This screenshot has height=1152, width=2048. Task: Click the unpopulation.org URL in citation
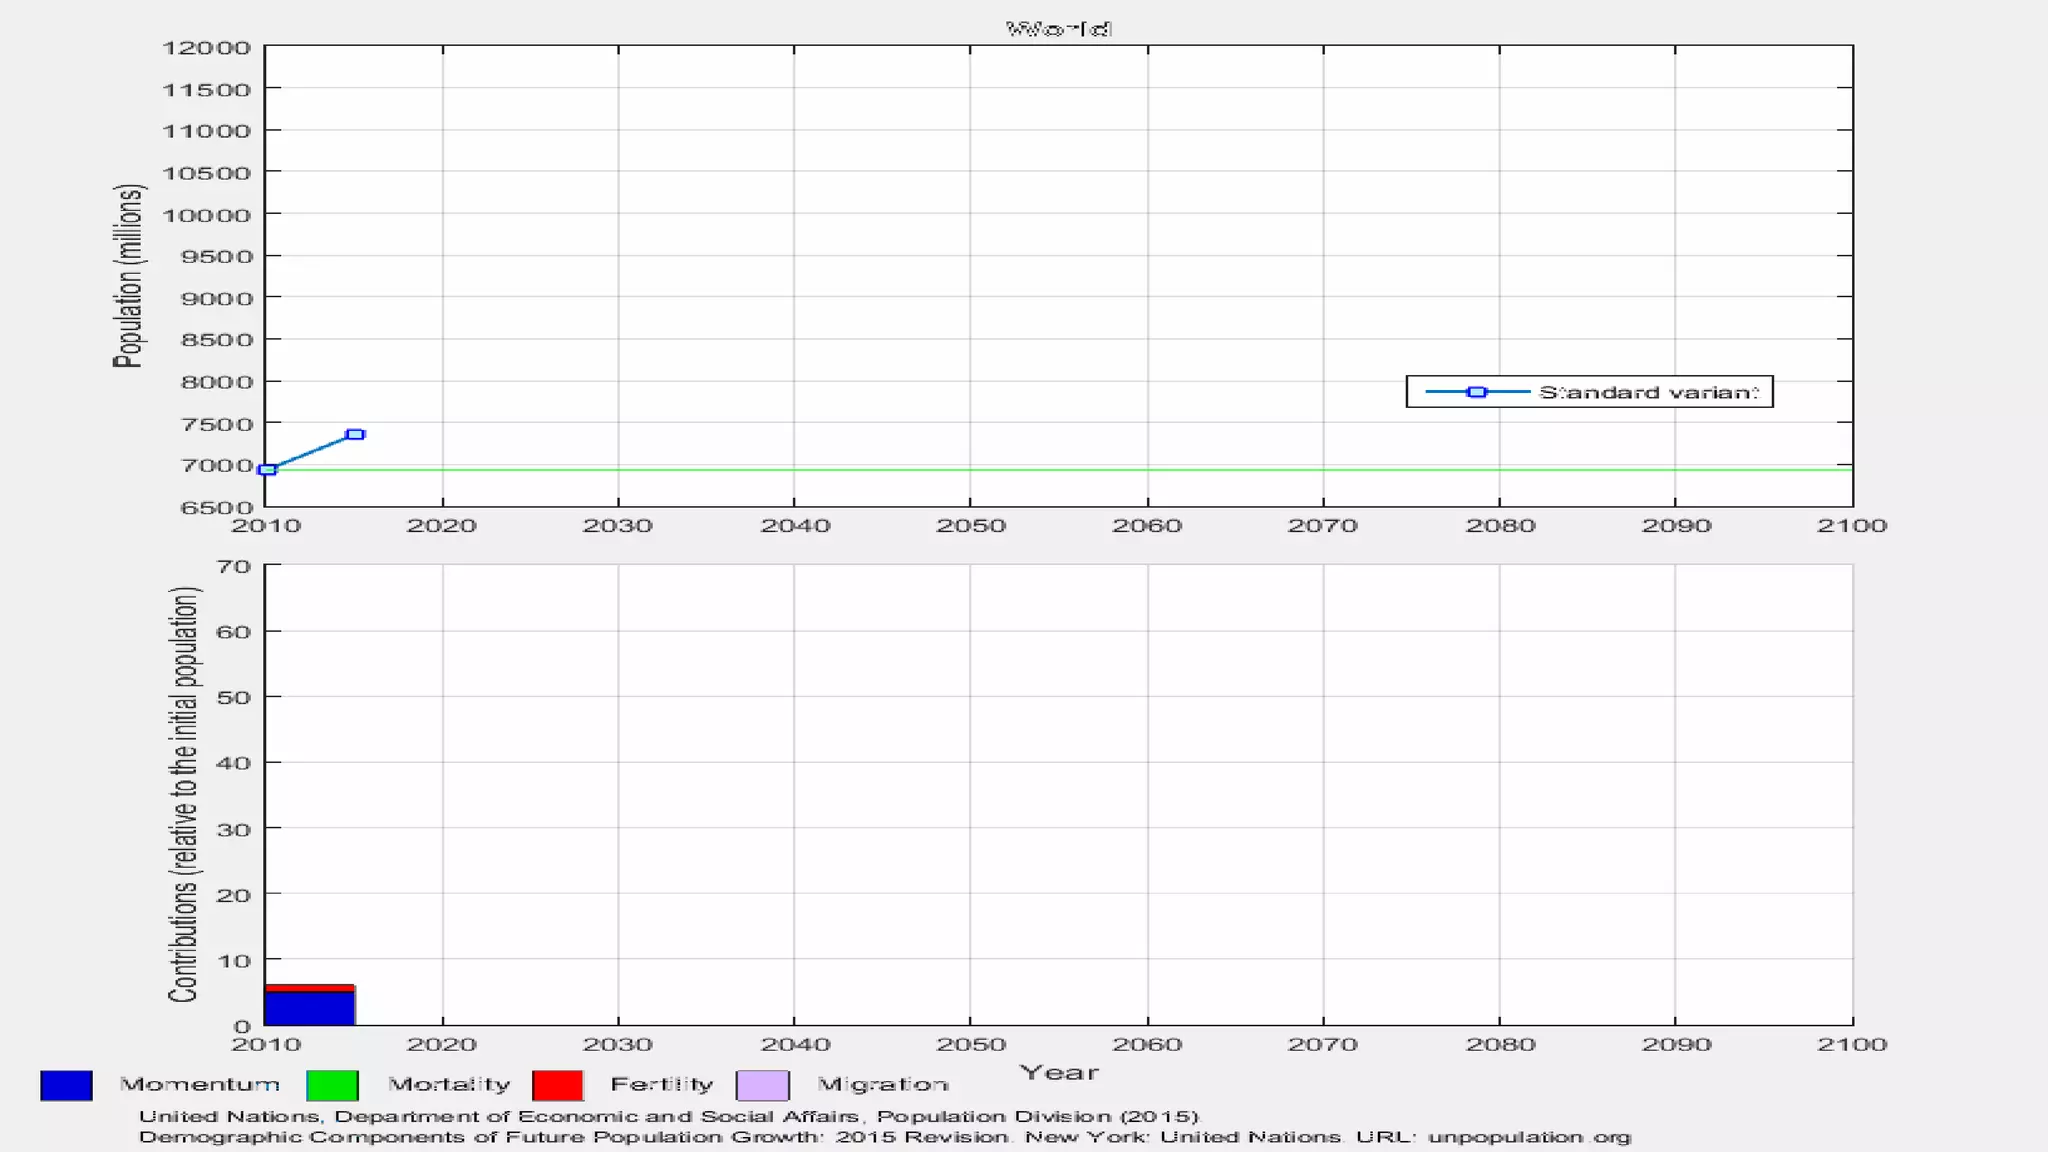(x=1528, y=1137)
